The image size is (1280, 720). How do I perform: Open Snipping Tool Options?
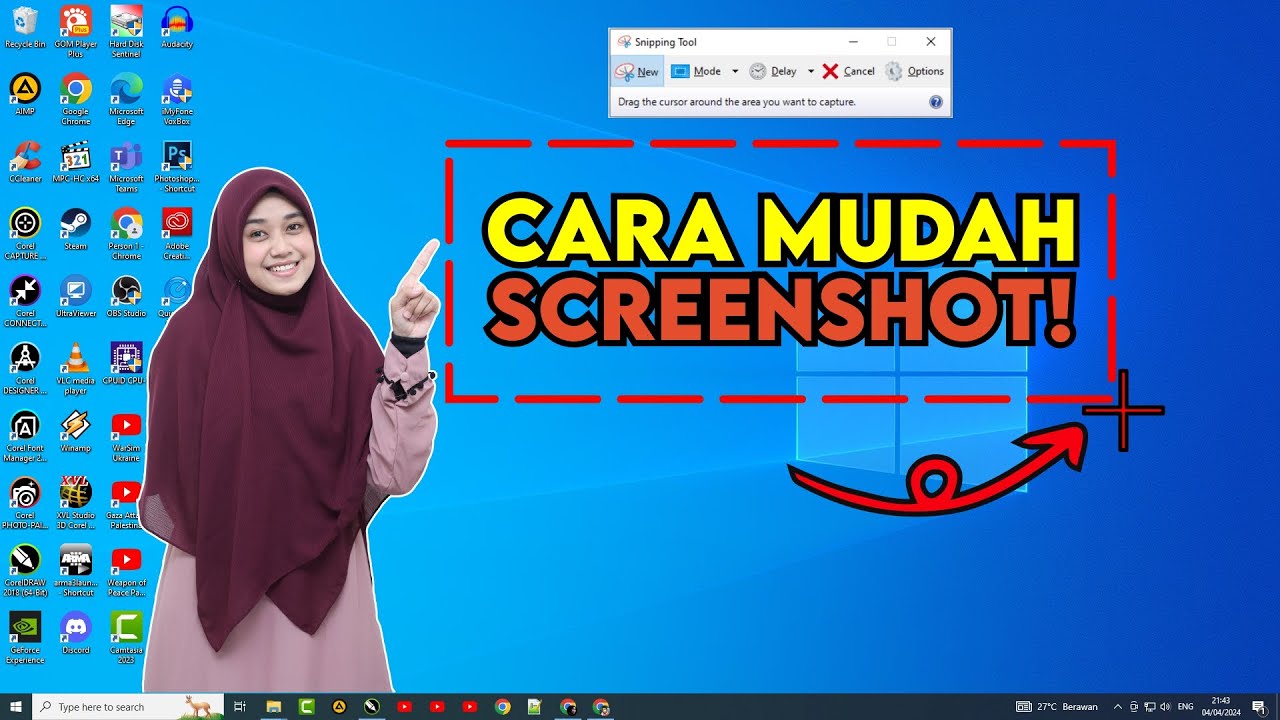coord(914,71)
